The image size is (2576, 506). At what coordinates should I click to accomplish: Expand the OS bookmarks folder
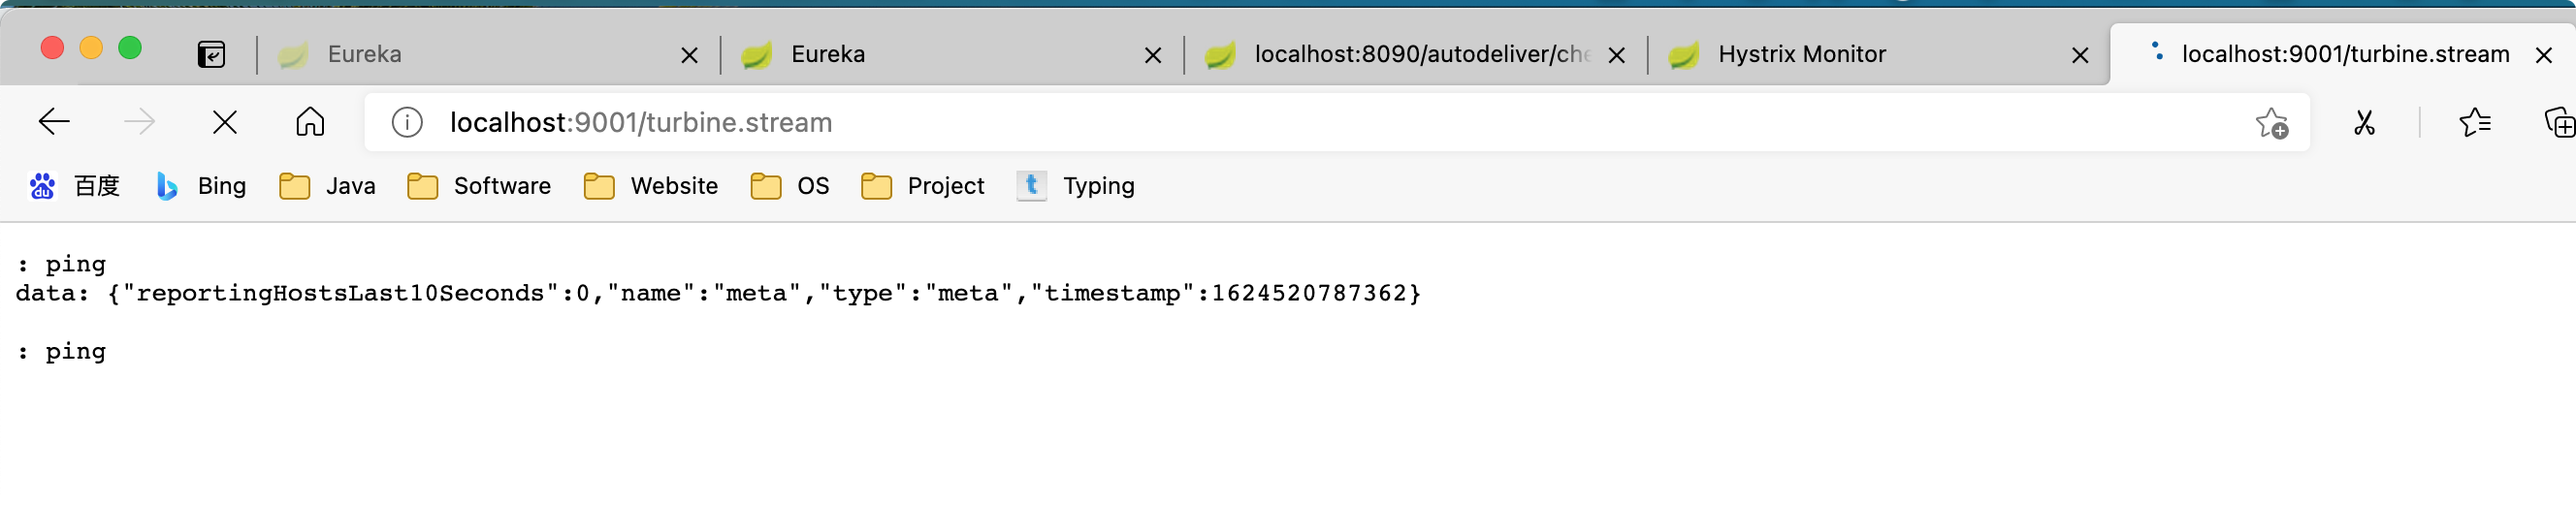point(789,186)
